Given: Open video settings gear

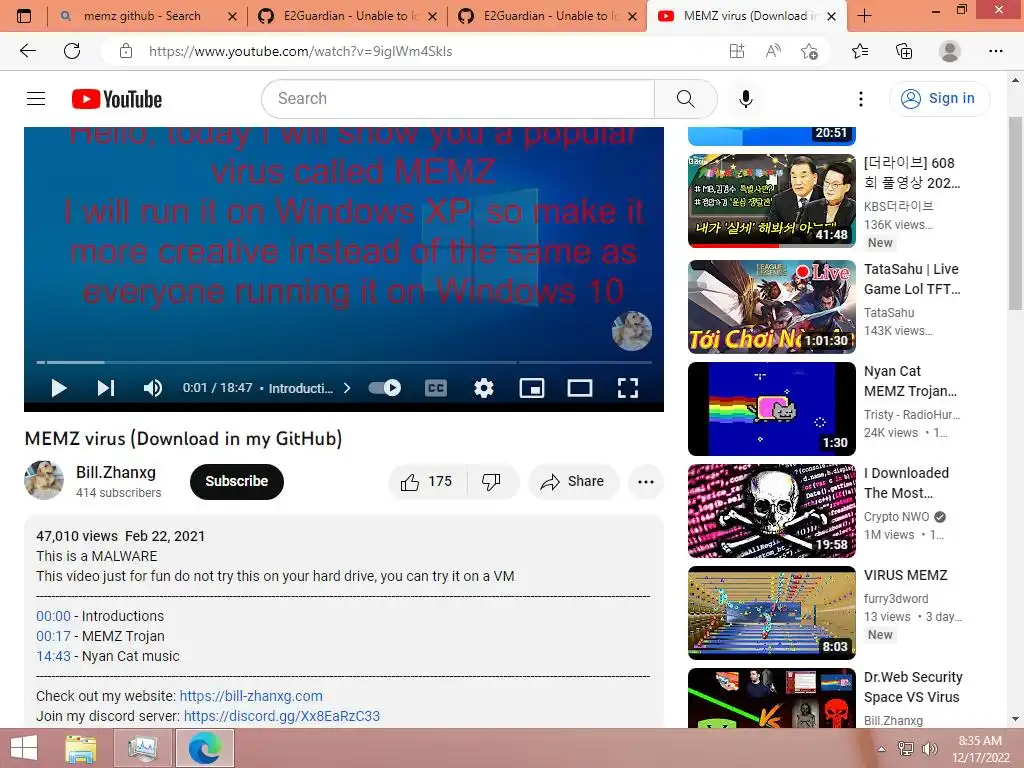Looking at the screenshot, I should (x=483, y=388).
